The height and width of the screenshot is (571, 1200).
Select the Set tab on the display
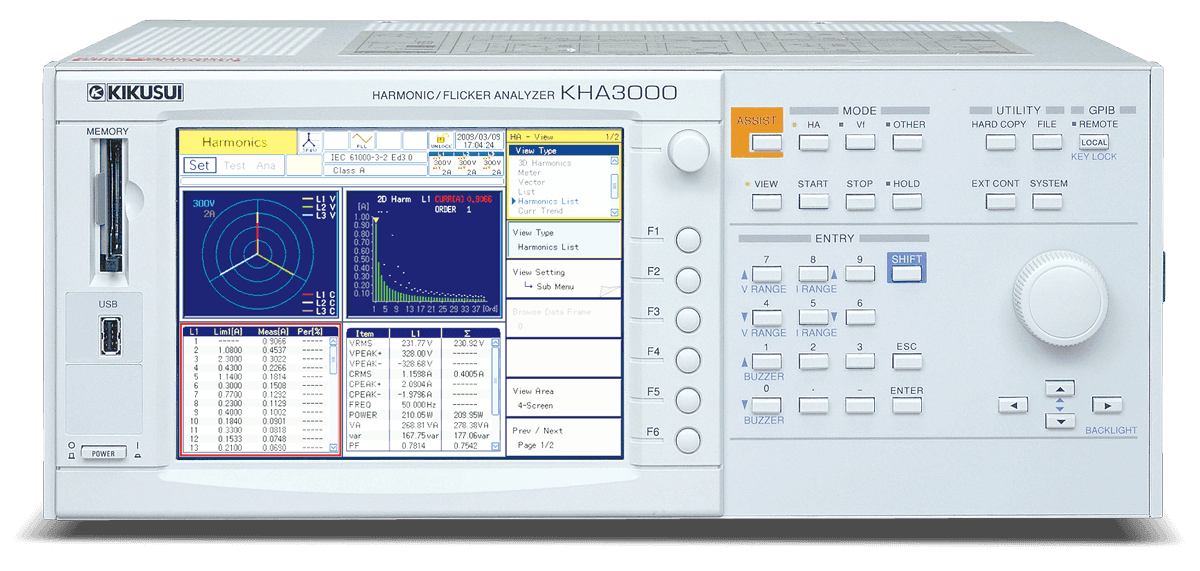[199, 165]
